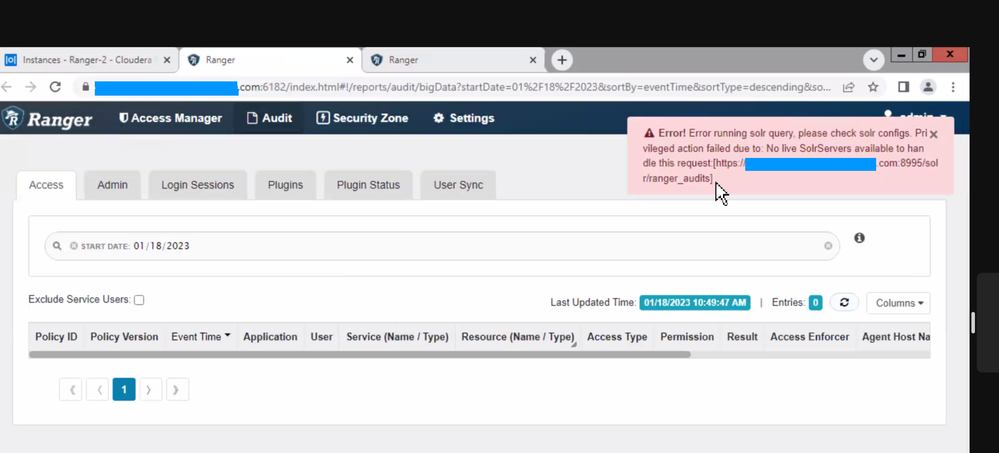Go to the last page of results
The width and height of the screenshot is (999, 453).
pos(177,389)
